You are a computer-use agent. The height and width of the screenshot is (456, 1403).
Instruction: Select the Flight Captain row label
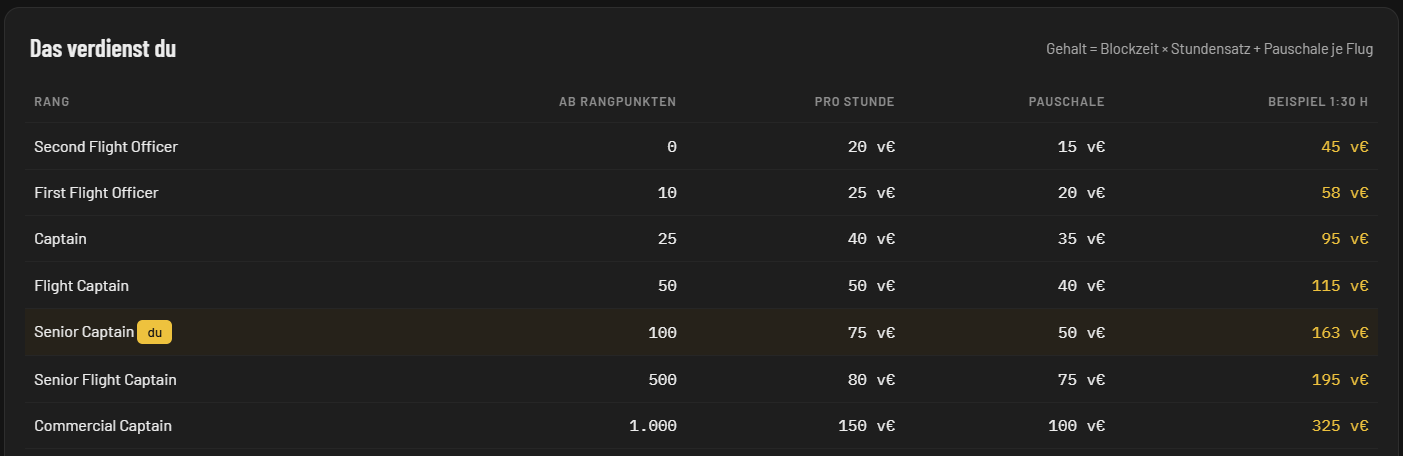81,286
